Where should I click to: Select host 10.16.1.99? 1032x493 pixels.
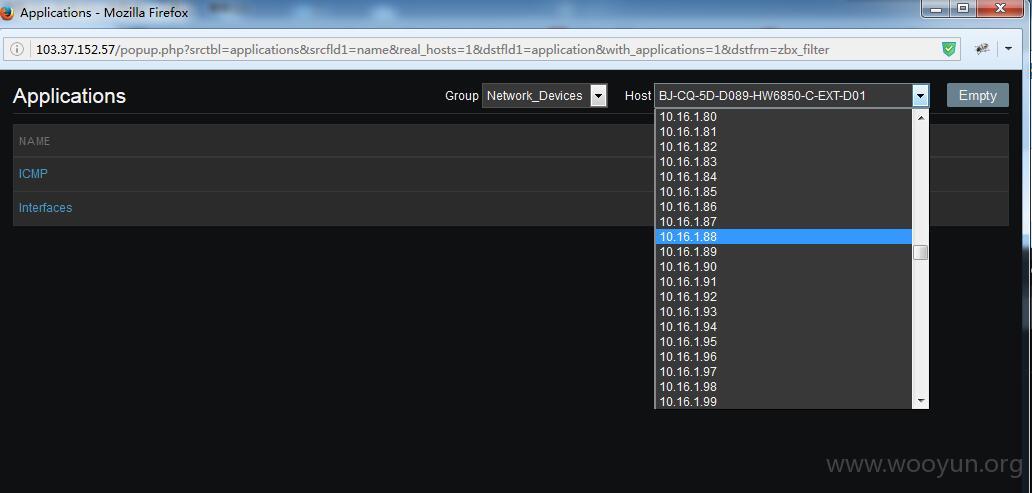pyautogui.click(x=783, y=402)
